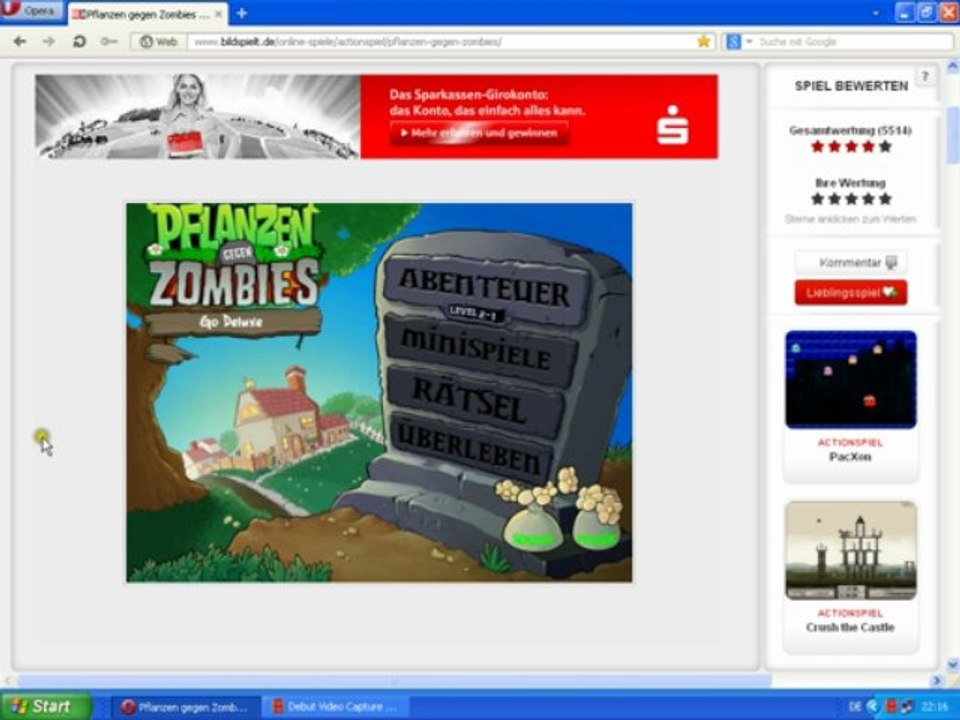
Task: Click the Web badge in address bar
Action: pyautogui.click(x=159, y=42)
